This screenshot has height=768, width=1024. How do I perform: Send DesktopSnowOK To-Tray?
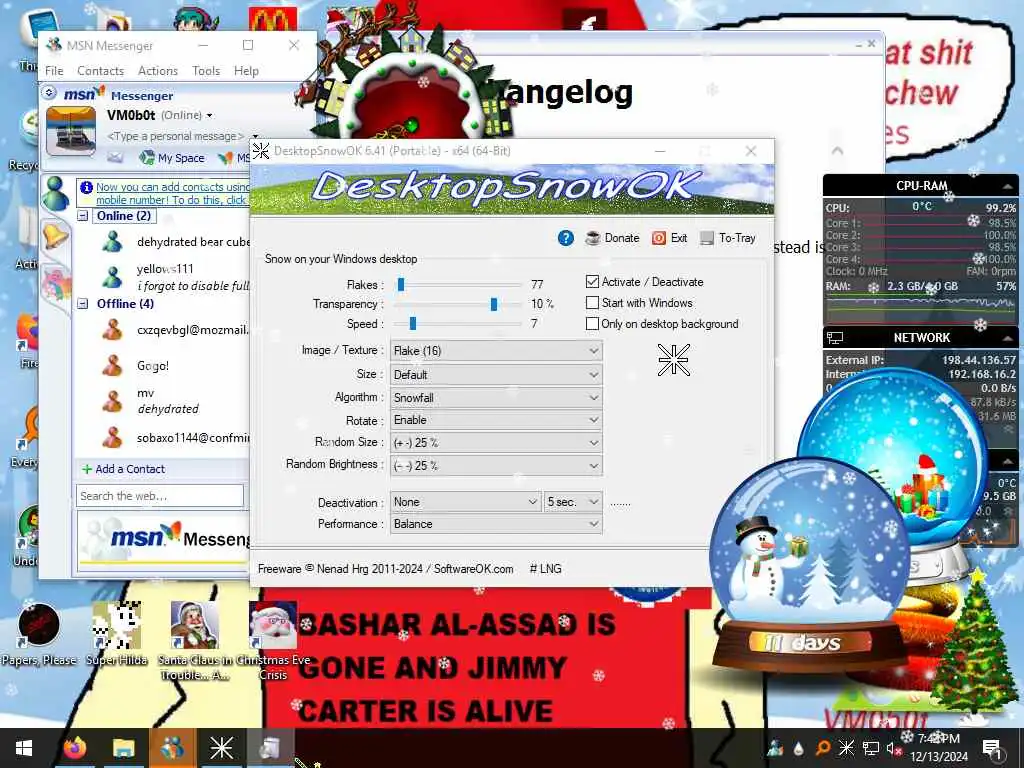tap(728, 238)
